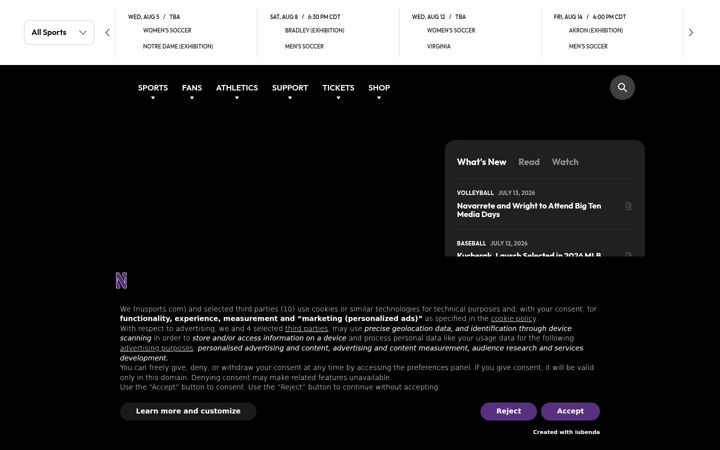Click the JULY 12, 2026 date
This screenshot has height=450, width=720.
509,243
